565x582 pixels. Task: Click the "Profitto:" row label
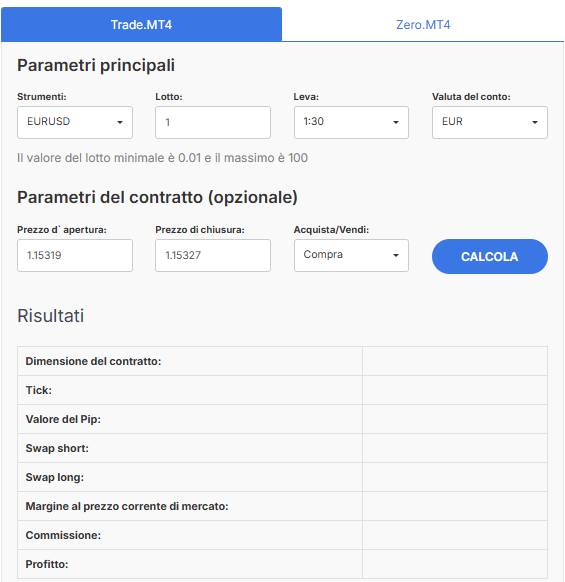(47, 564)
